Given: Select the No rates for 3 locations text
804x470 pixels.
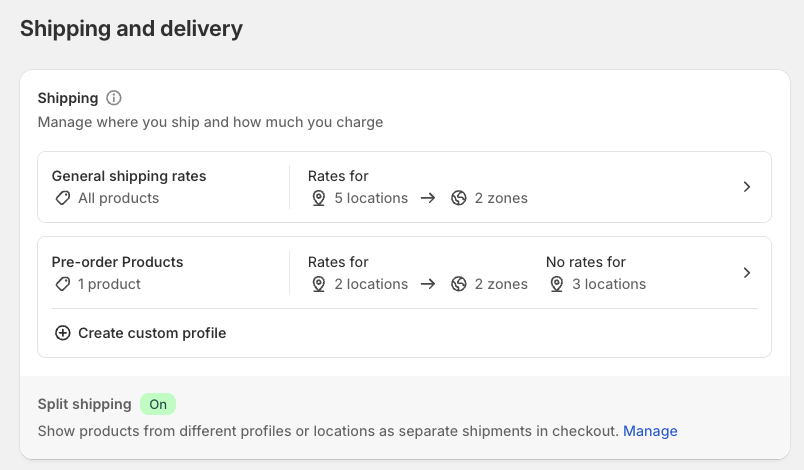Looking at the screenshot, I should click(x=596, y=273).
